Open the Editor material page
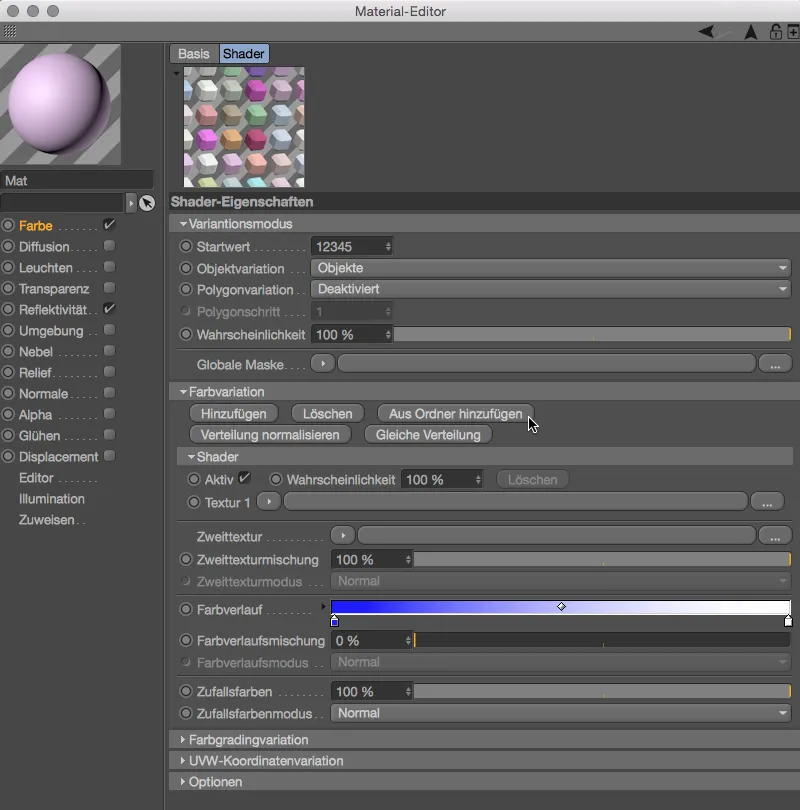The image size is (800, 810). pyautogui.click(x=36, y=478)
